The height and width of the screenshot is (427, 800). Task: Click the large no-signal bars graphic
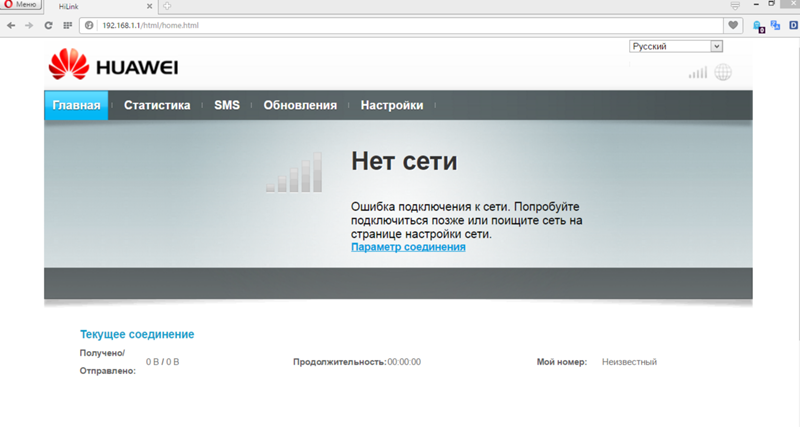click(x=295, y=172)
